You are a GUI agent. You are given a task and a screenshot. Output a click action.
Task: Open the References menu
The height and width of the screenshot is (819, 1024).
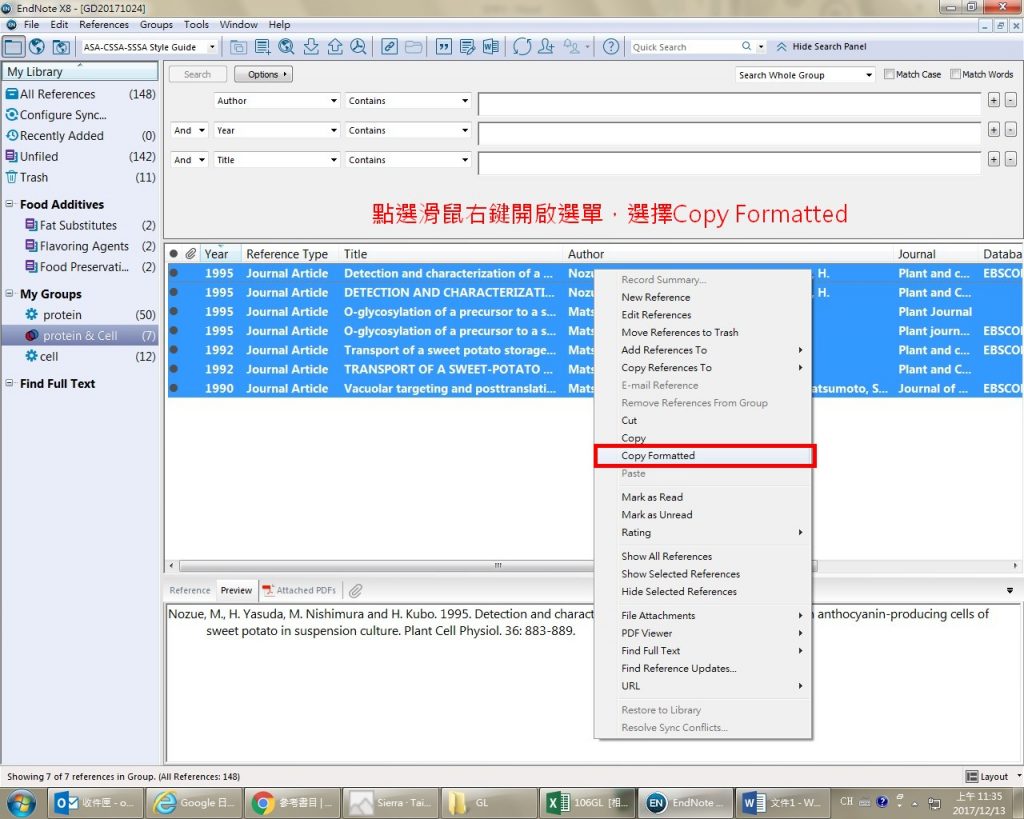coord(104,25)
